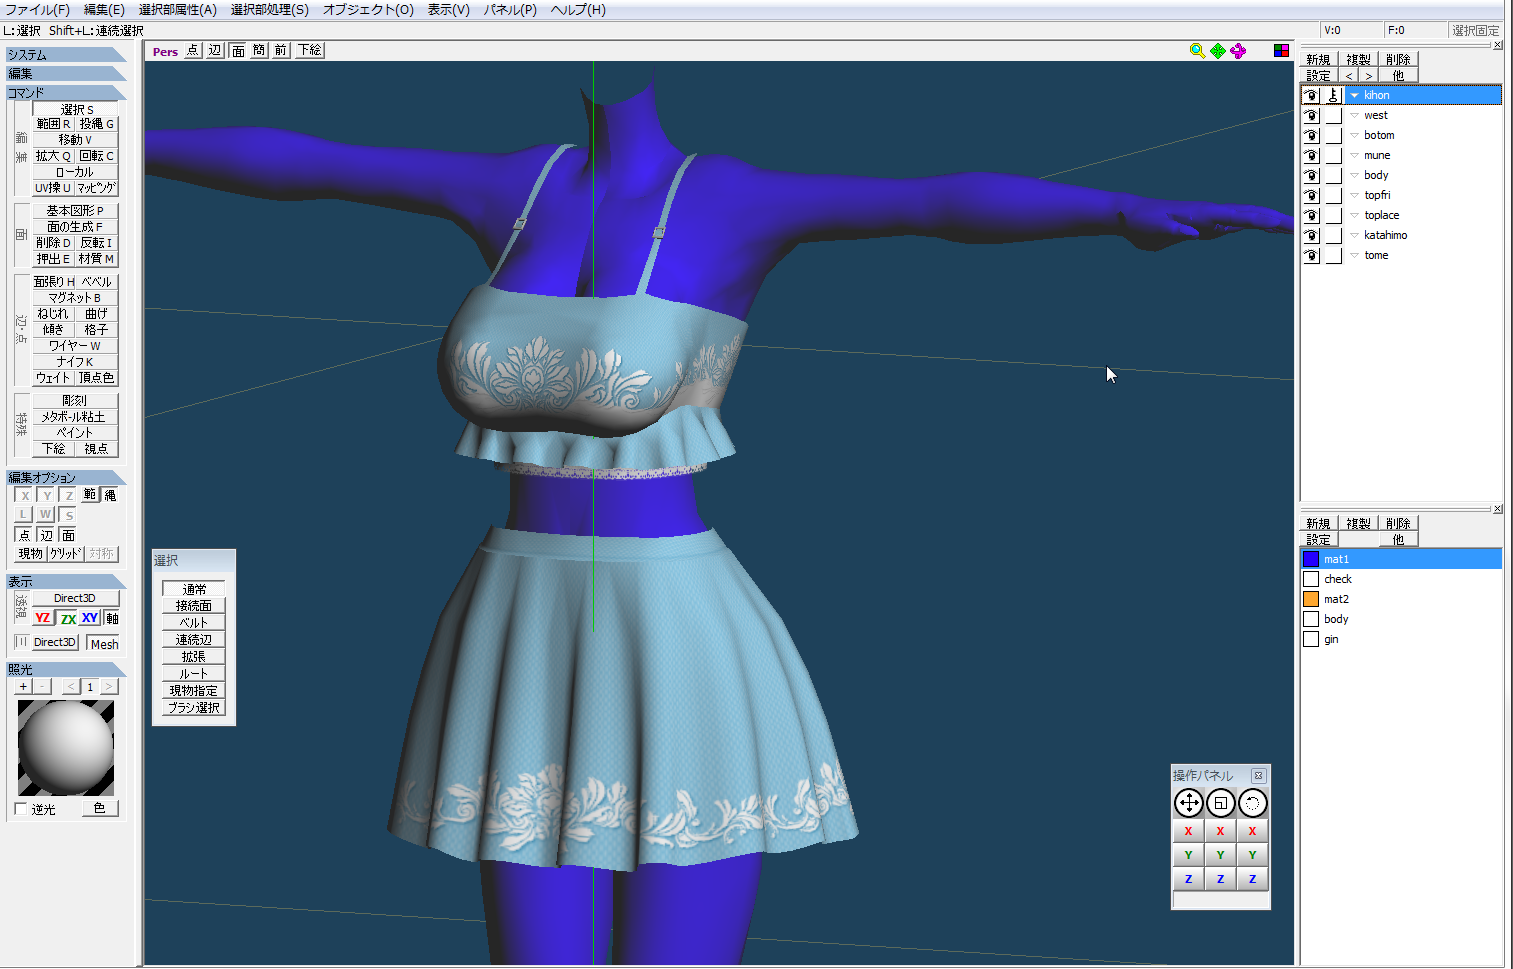This screenshot has width=1513, height=969.
Task: Click the orange mat2 material swatch
Action: click(1311, 599)
